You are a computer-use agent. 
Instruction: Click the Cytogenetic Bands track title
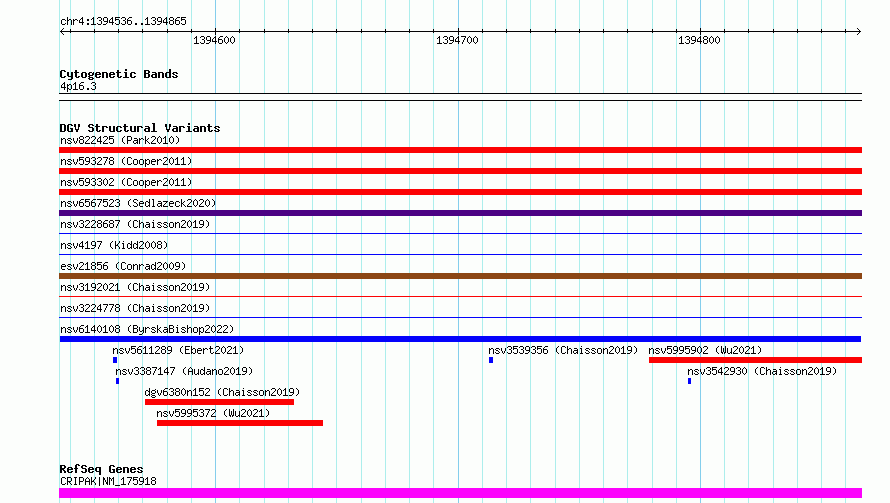coord(119,74)
